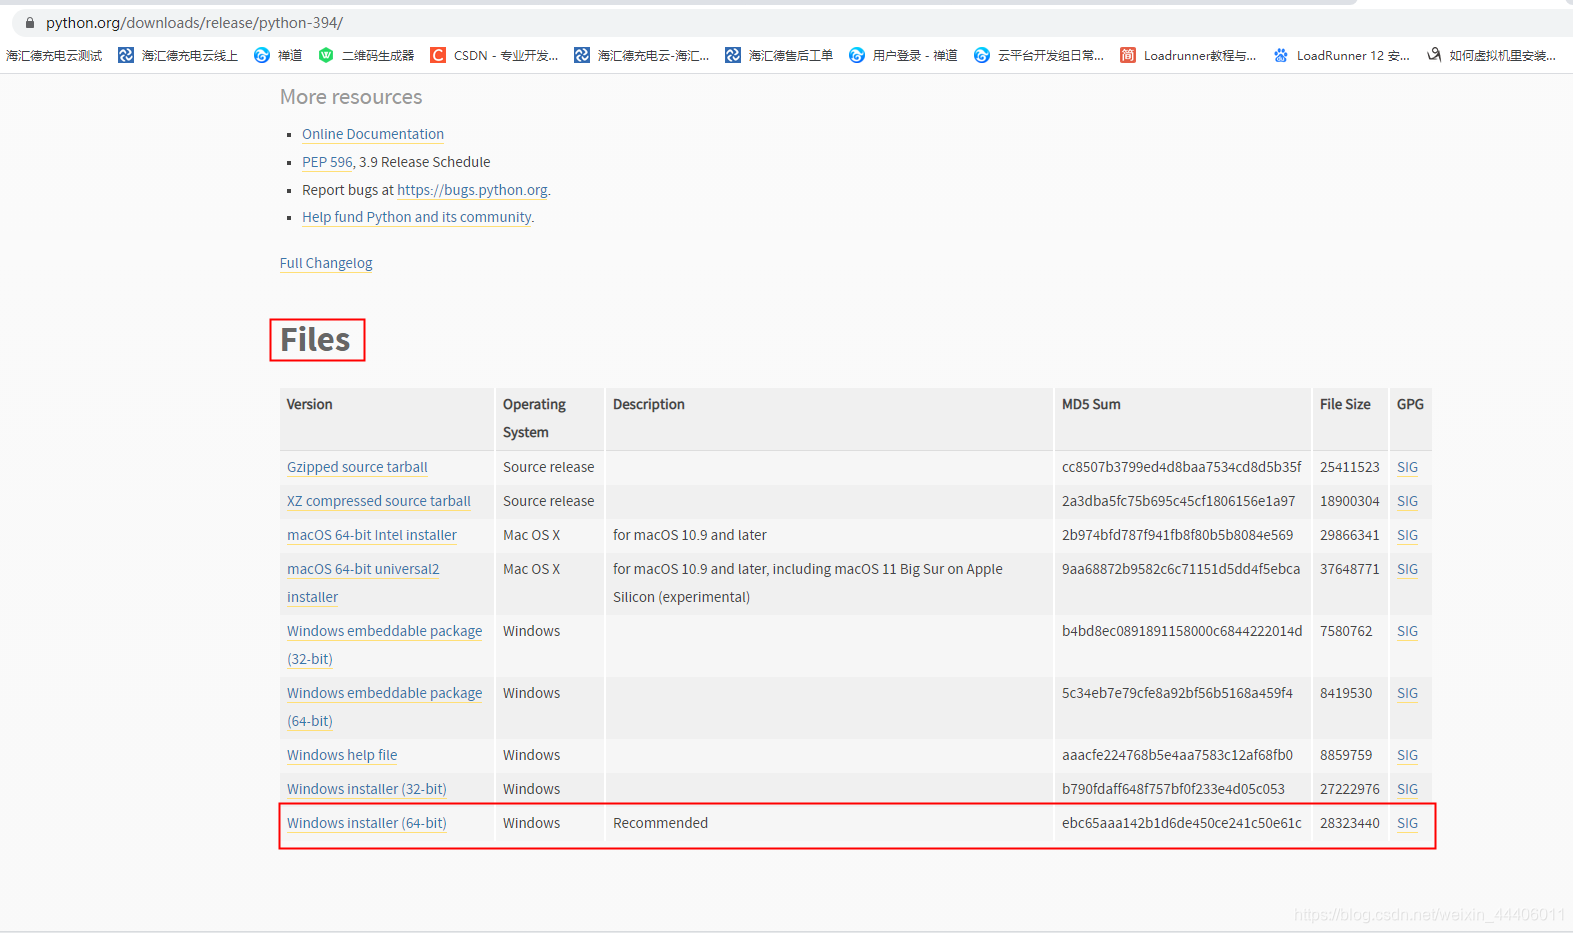
Task: Open the Loadrunner教程与 bookmark
Action: (x=1188, y=55)
